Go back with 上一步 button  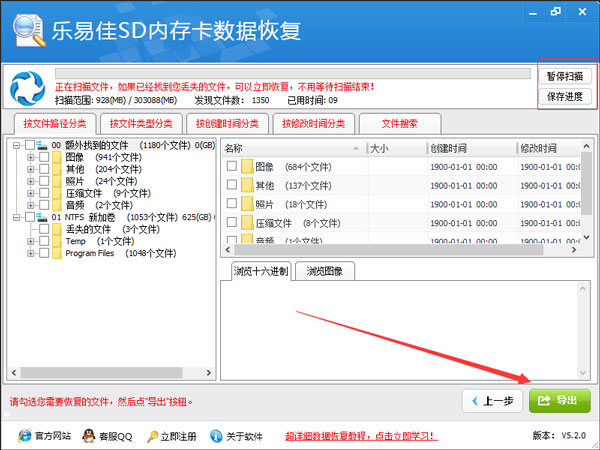pyautogui.click(x=492, y=401)
